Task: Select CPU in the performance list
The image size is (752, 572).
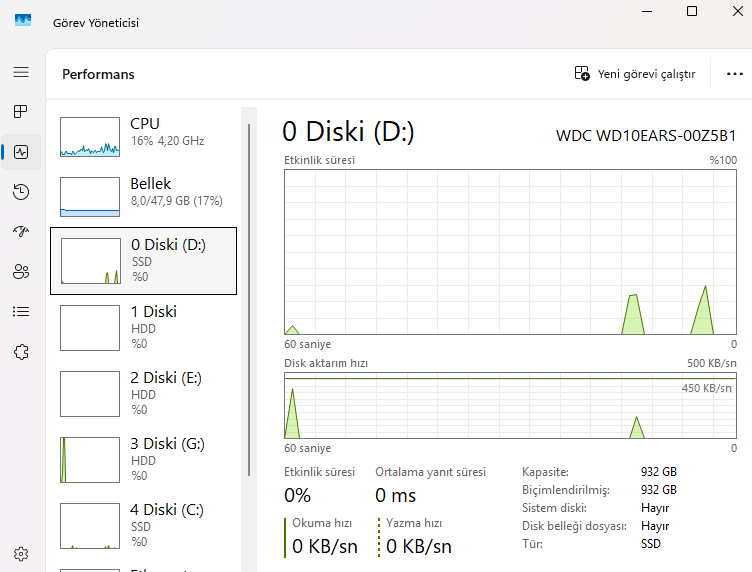Action: point(143,137)
